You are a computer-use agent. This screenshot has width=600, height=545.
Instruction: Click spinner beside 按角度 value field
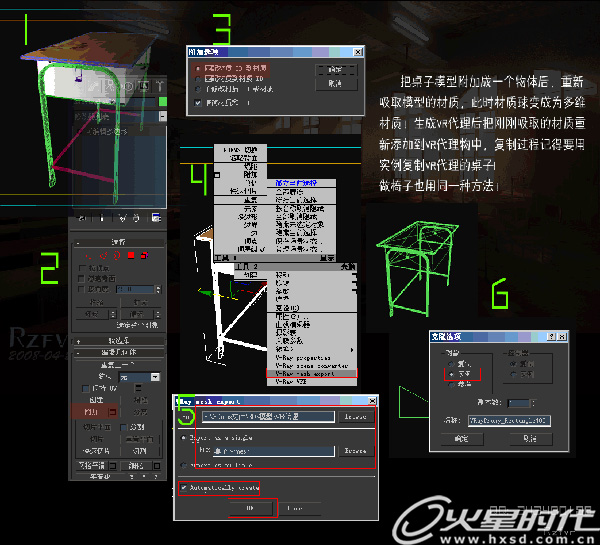click(x=158, y=289)
